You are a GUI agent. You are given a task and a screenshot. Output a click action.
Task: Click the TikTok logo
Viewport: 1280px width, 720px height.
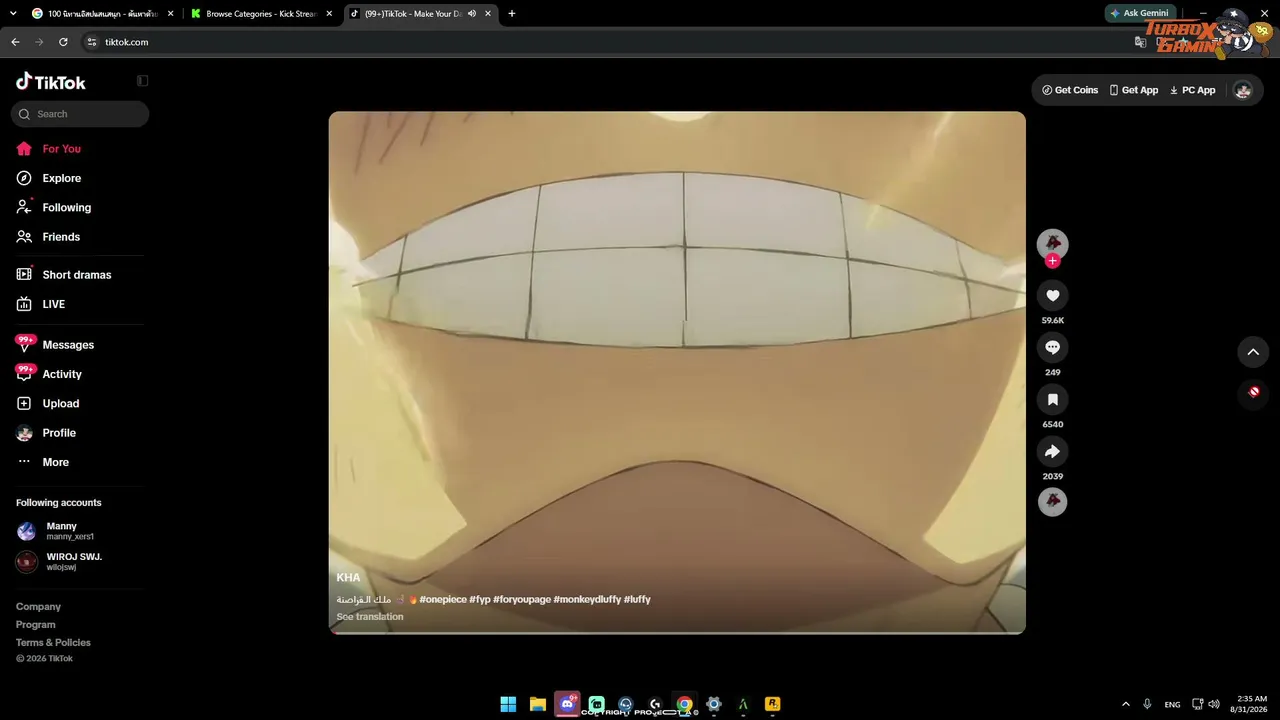(x=51, y=82)
